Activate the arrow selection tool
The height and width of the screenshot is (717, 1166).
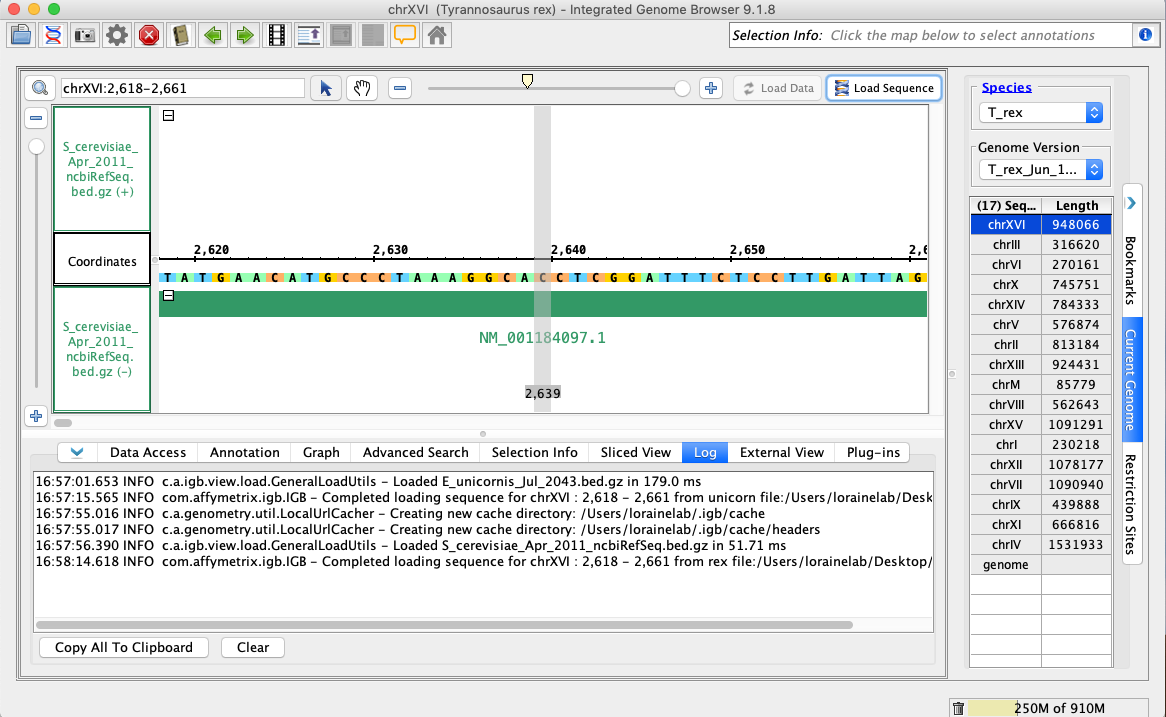[326, 88]
